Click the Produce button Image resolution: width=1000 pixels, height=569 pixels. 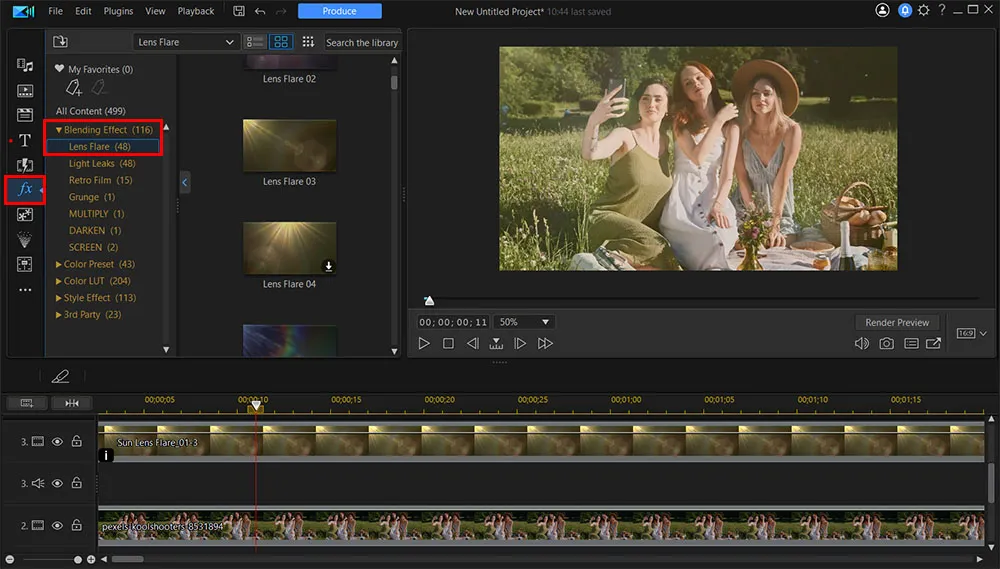pyautogui.click(x=339, y=11)
